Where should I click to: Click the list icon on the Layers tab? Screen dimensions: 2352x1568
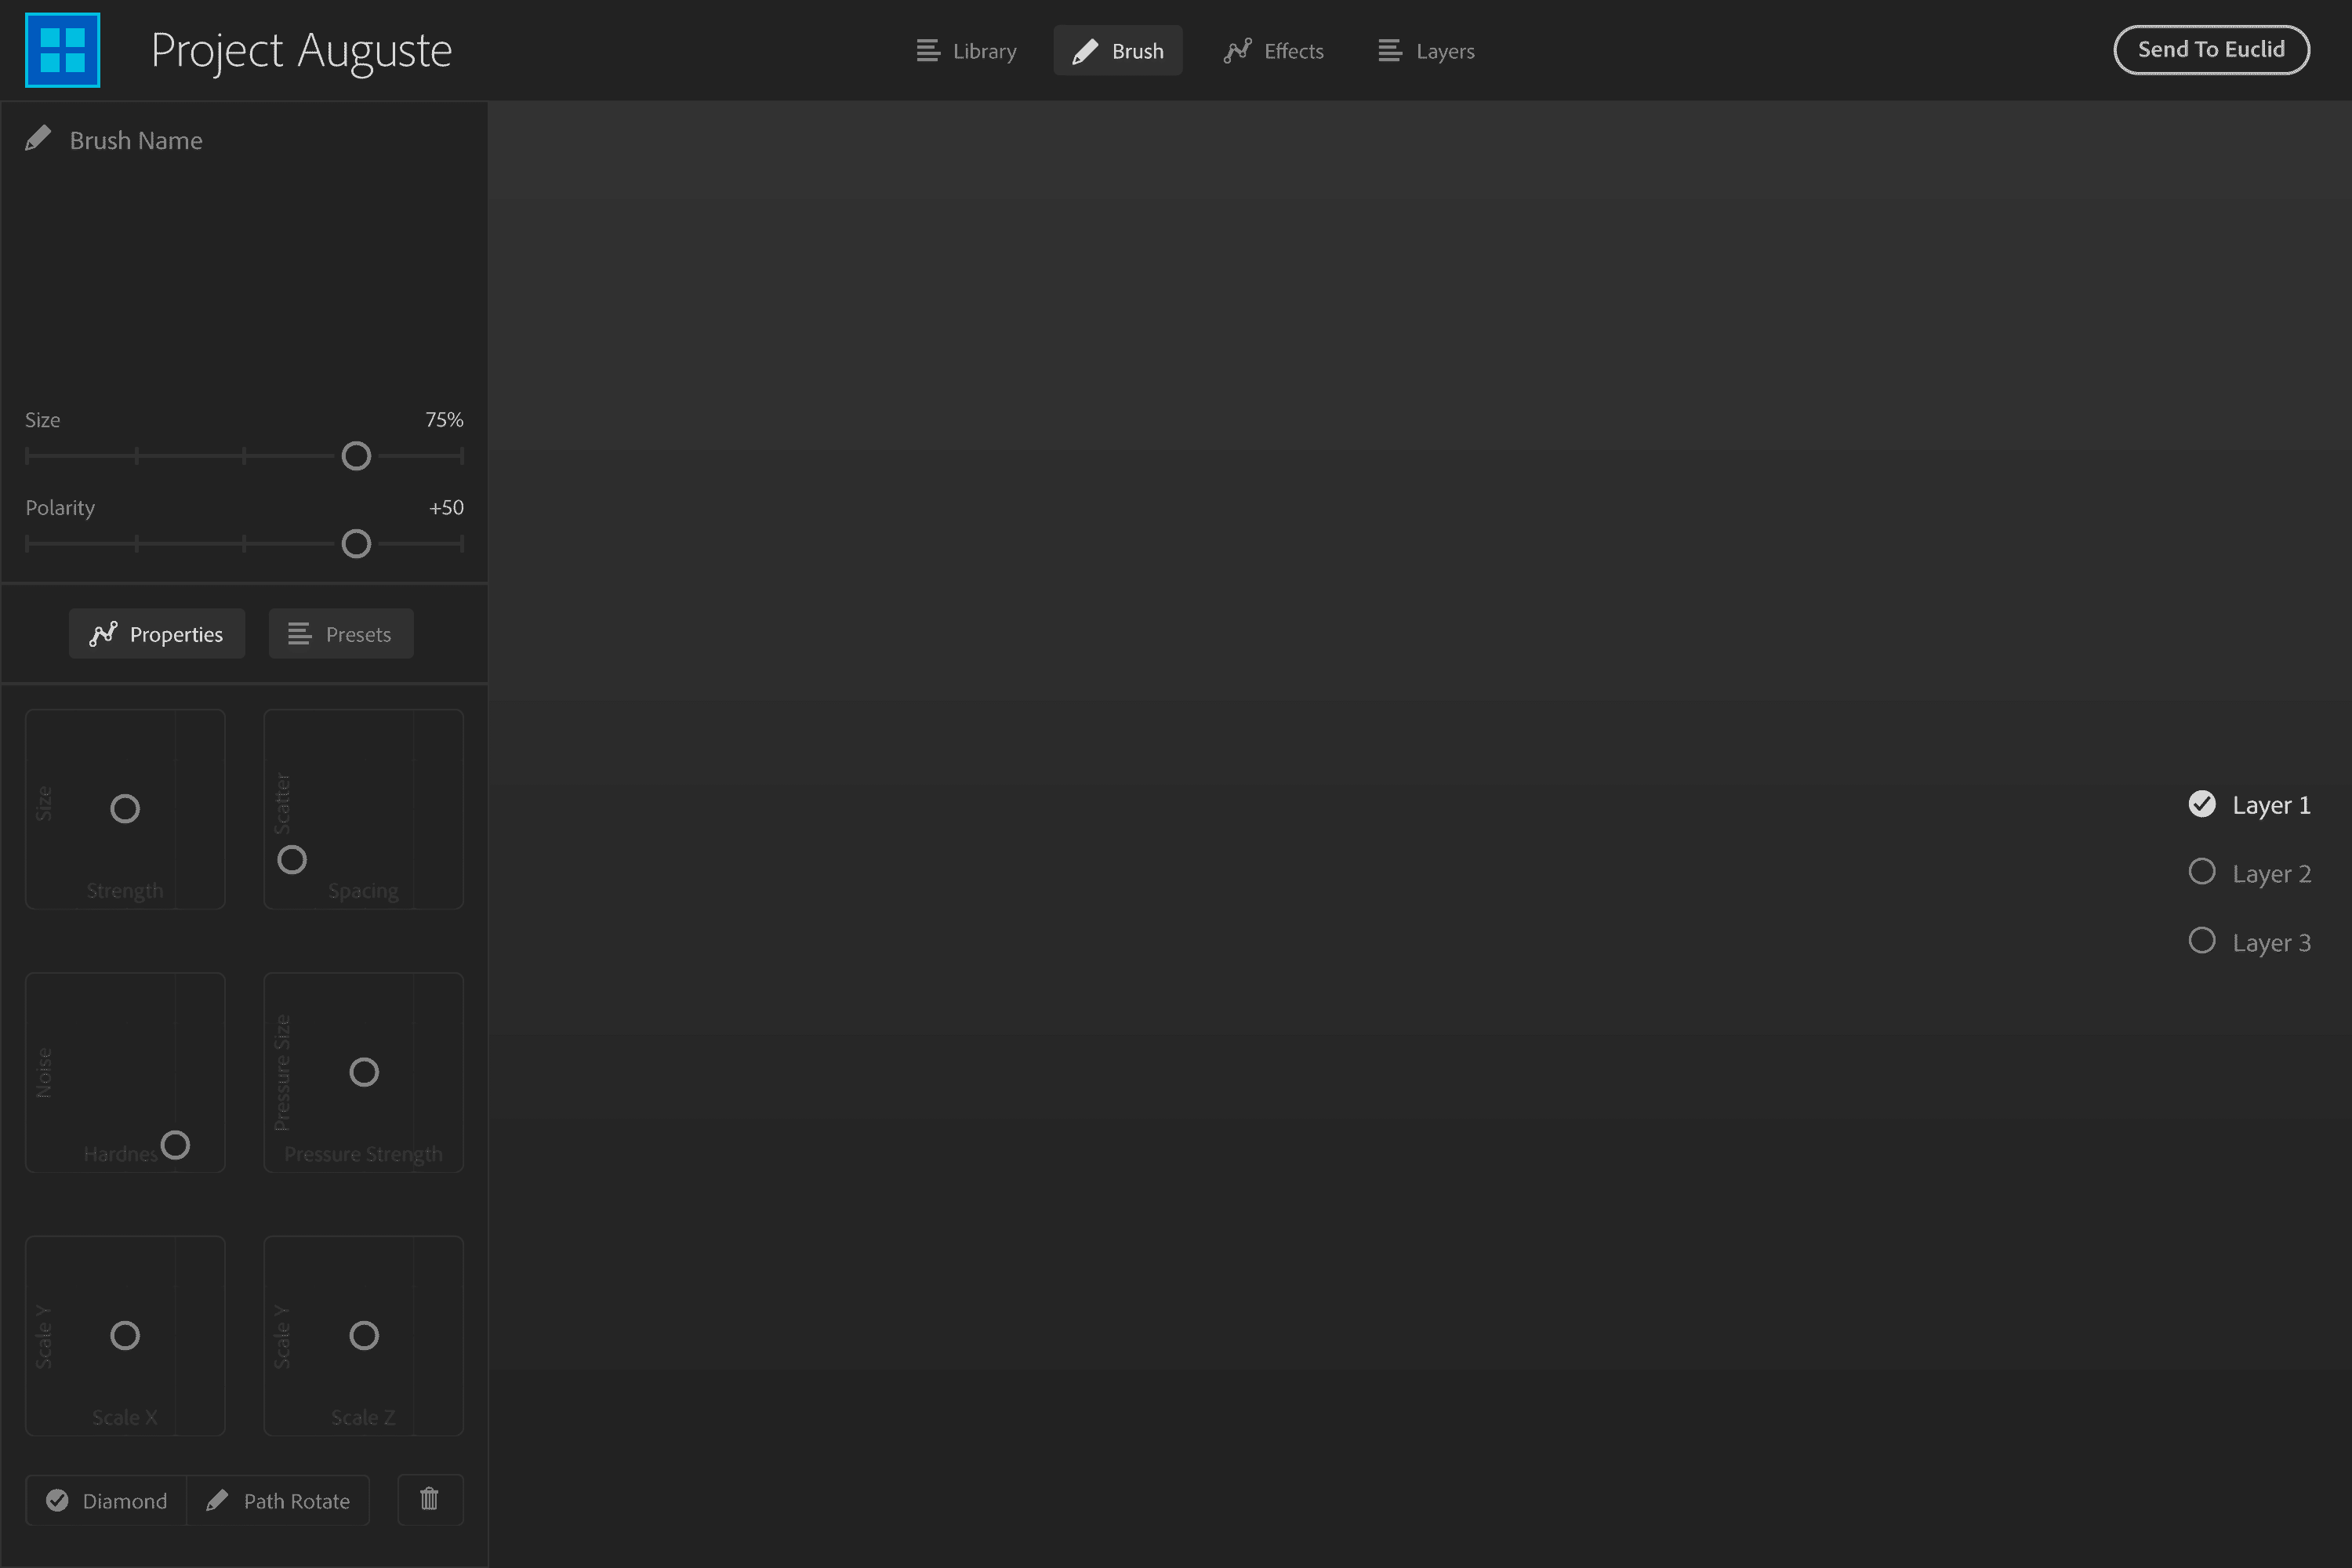tap(1389, 50)
